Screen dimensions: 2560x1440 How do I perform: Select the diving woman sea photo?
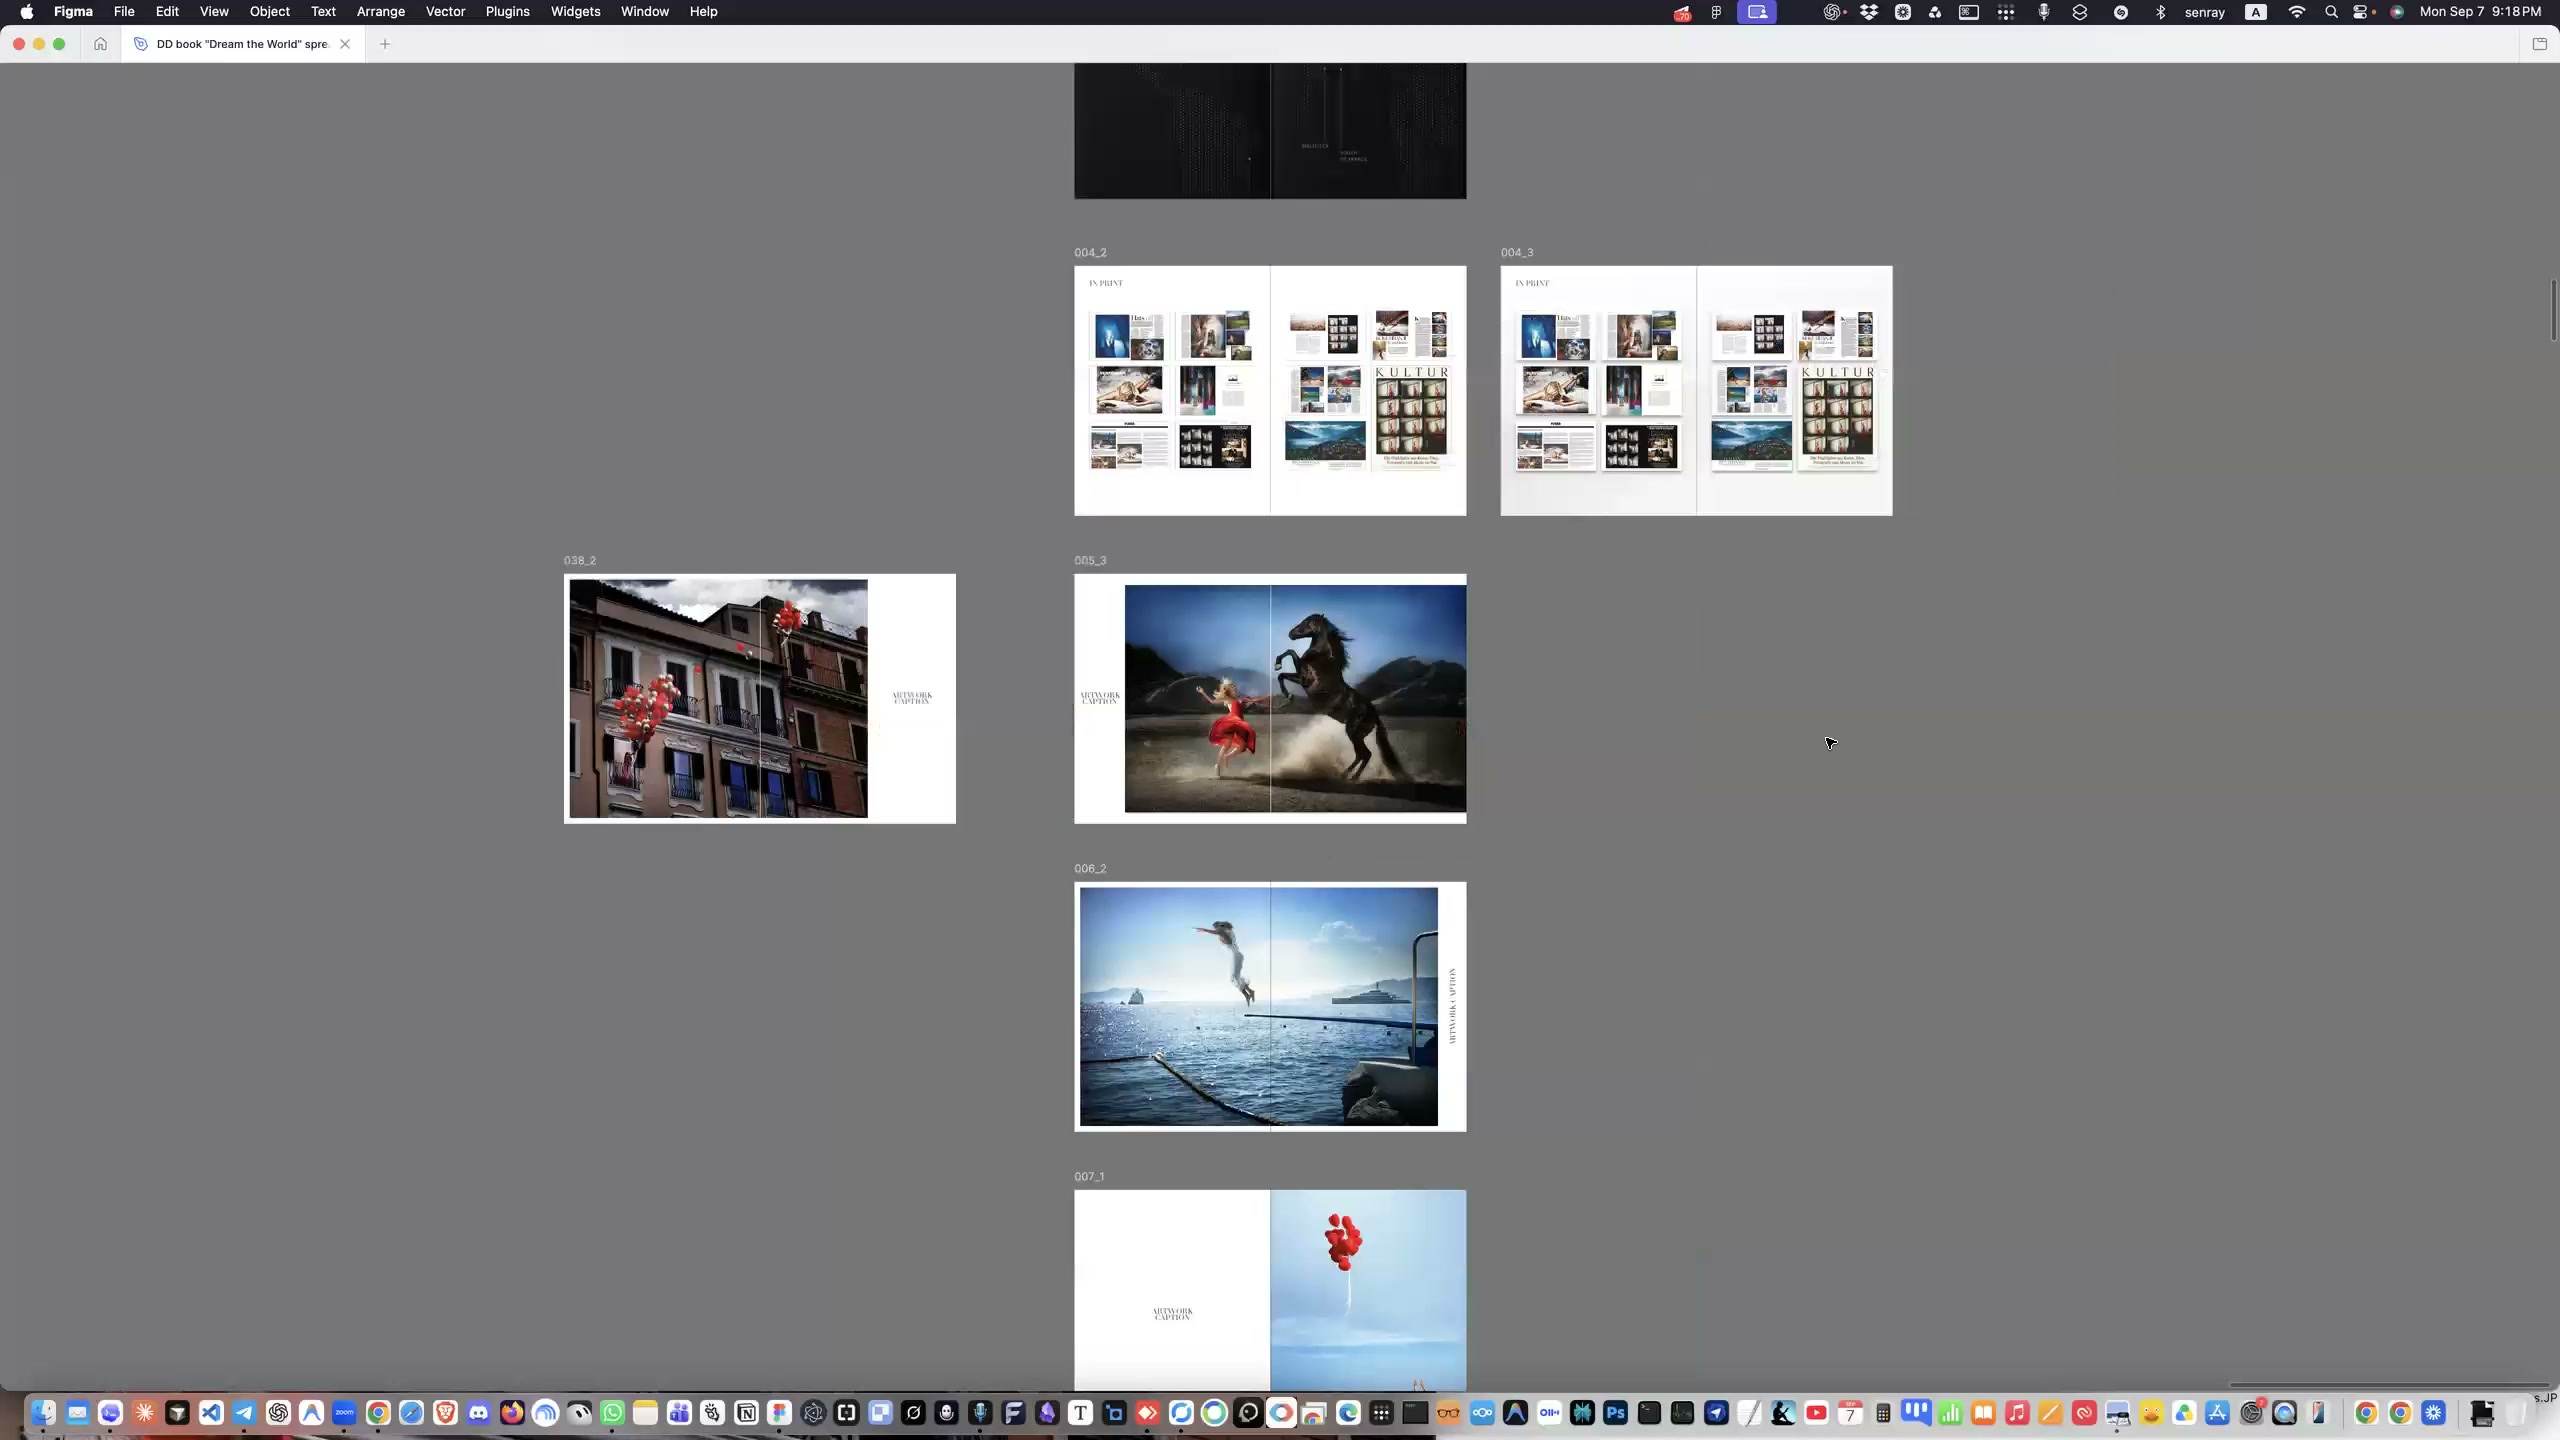pos(1258,1006)
